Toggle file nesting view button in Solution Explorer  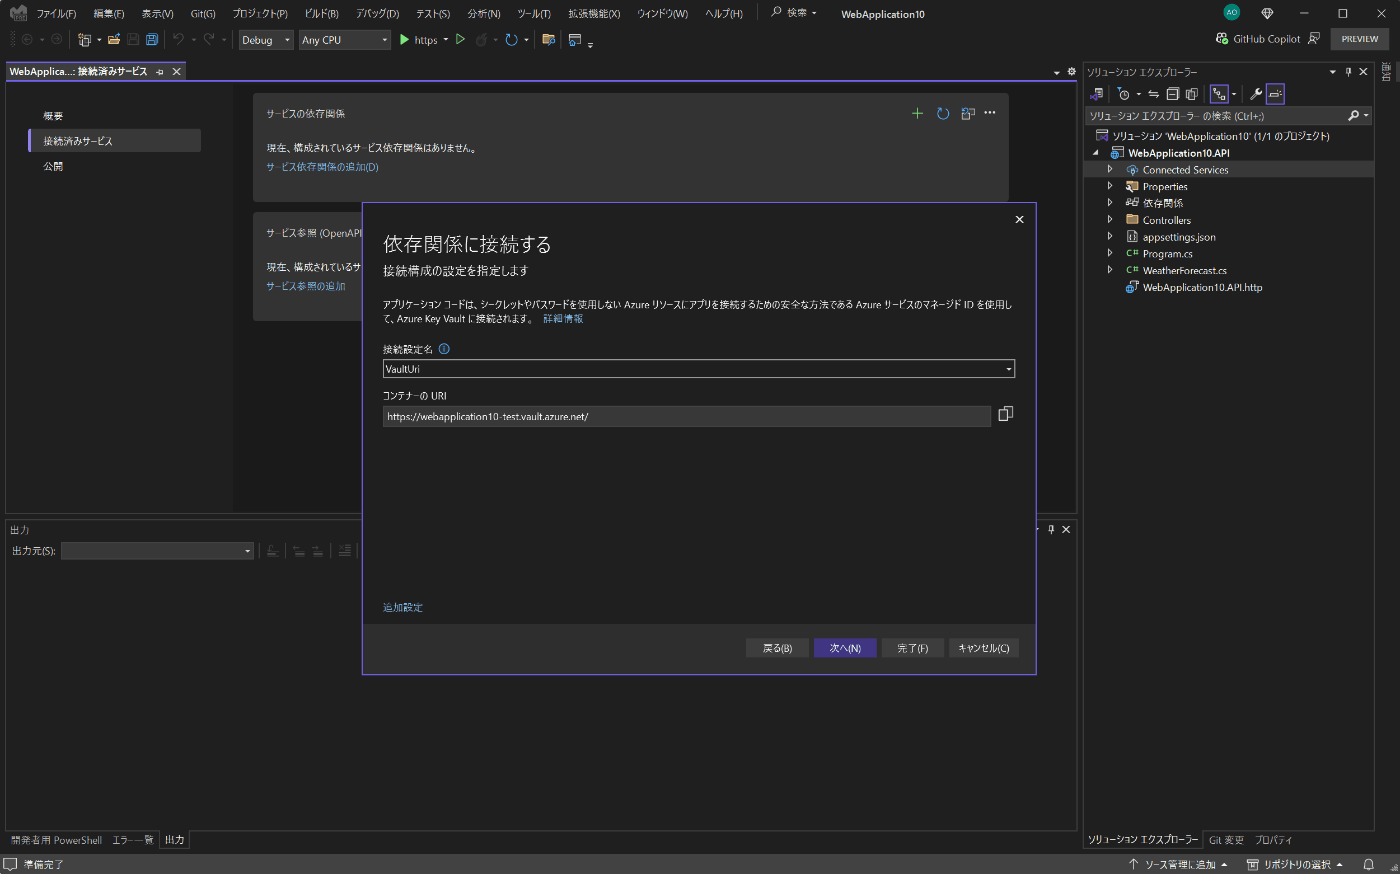(1219, 94)
